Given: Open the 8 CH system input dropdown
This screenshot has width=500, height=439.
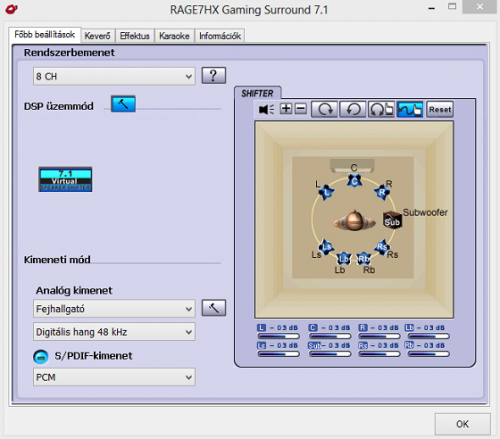Looking at the screenshot, I should (114, 76).
